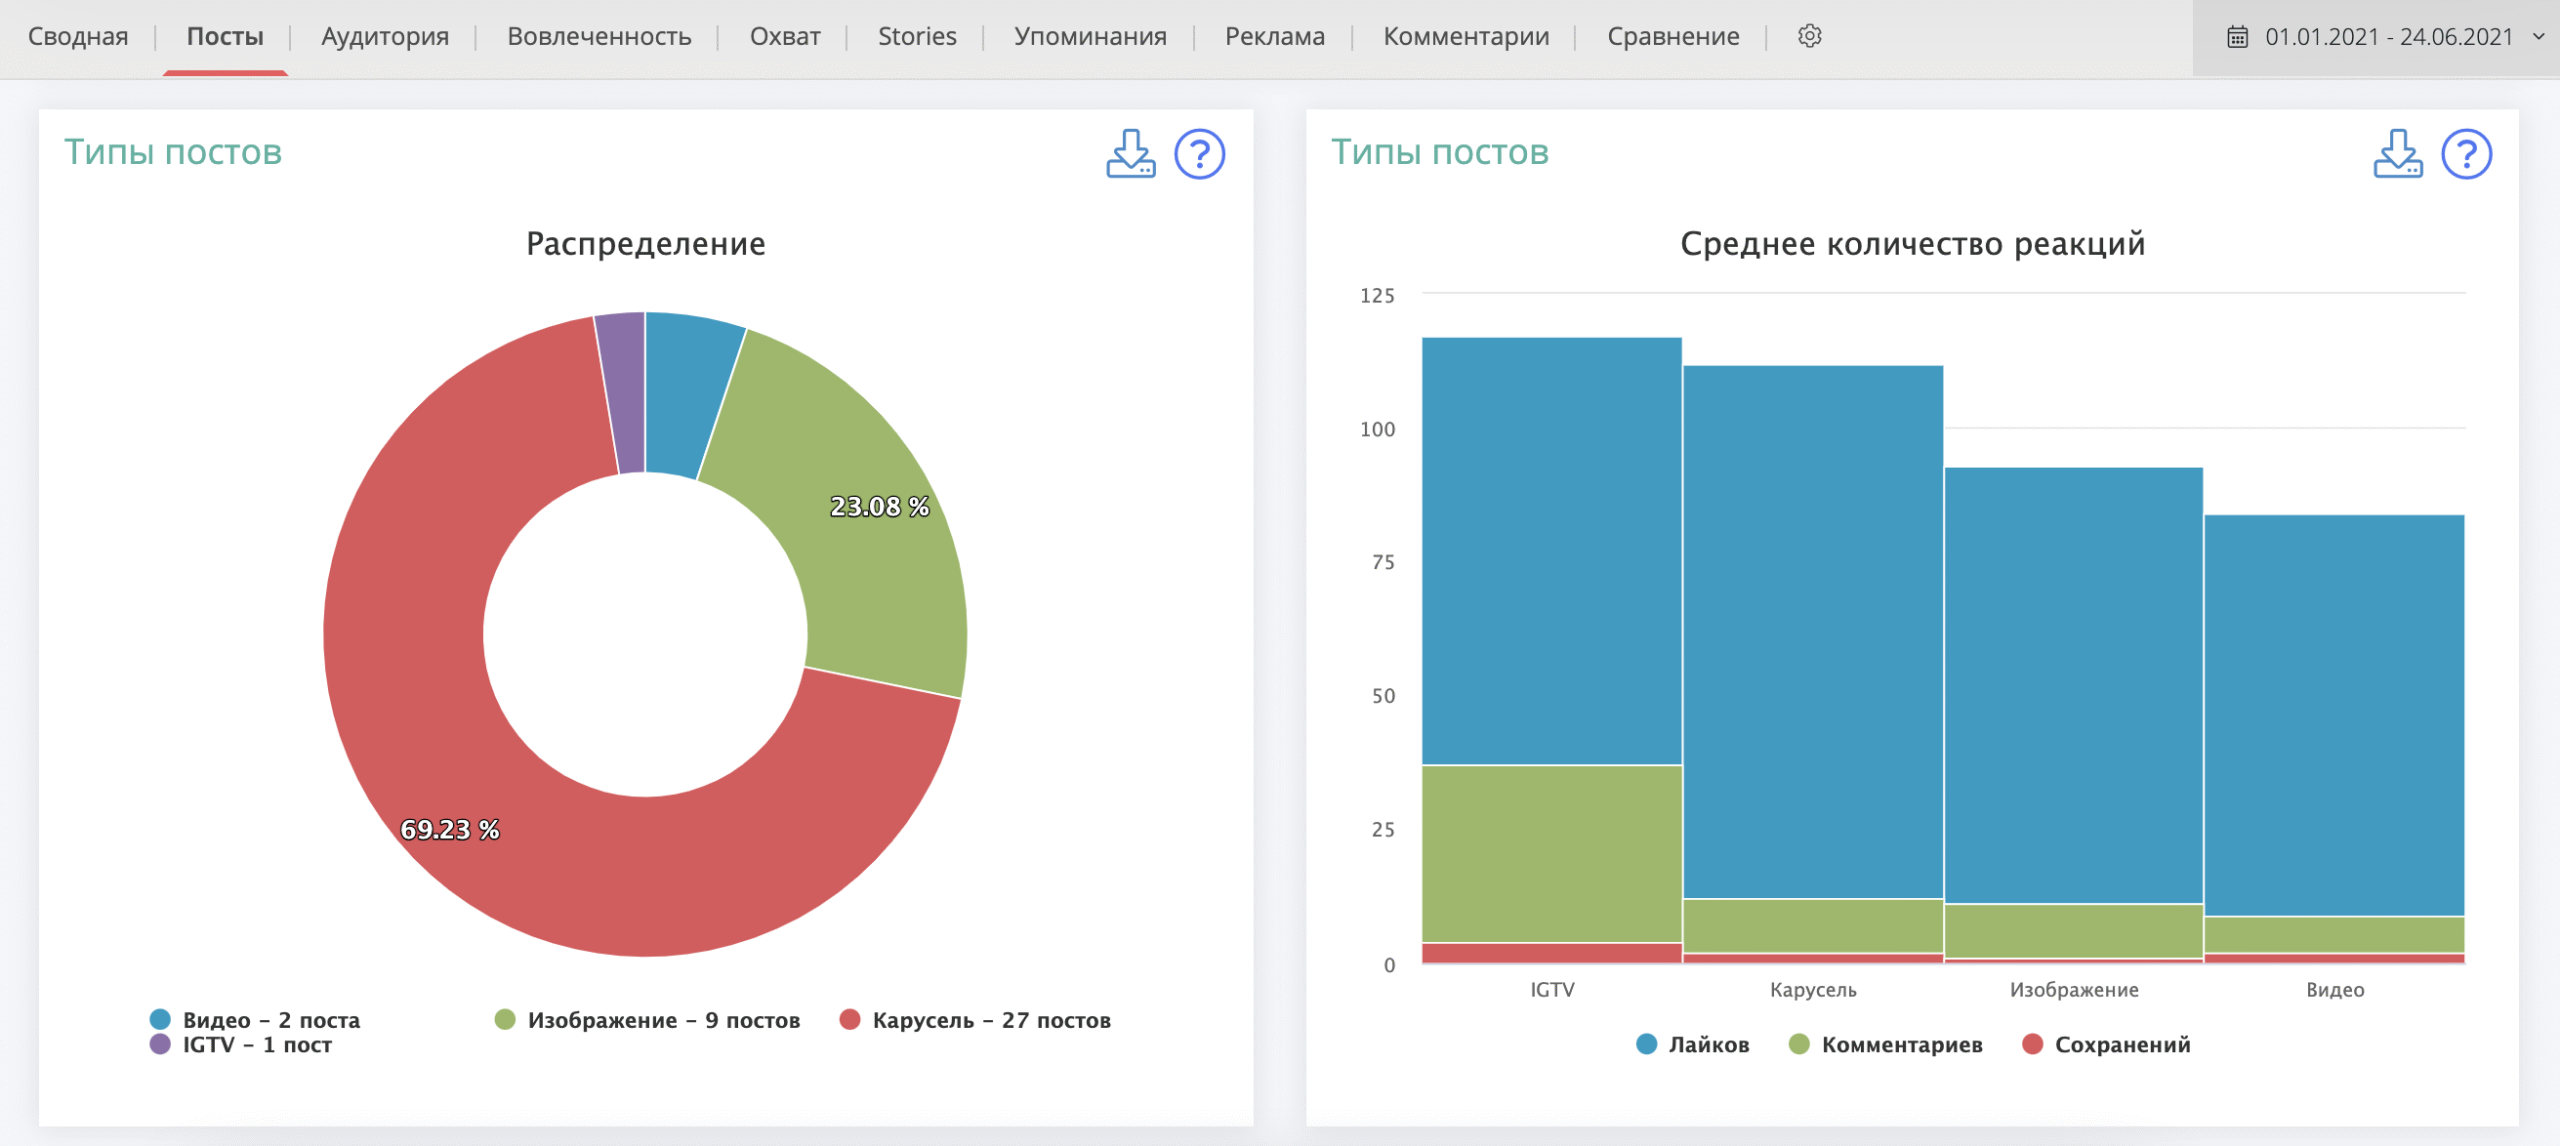This screenshot has height=1146, width=2560.
Task: Download the Распределение donut chart
Action: tap(1130, 154)
